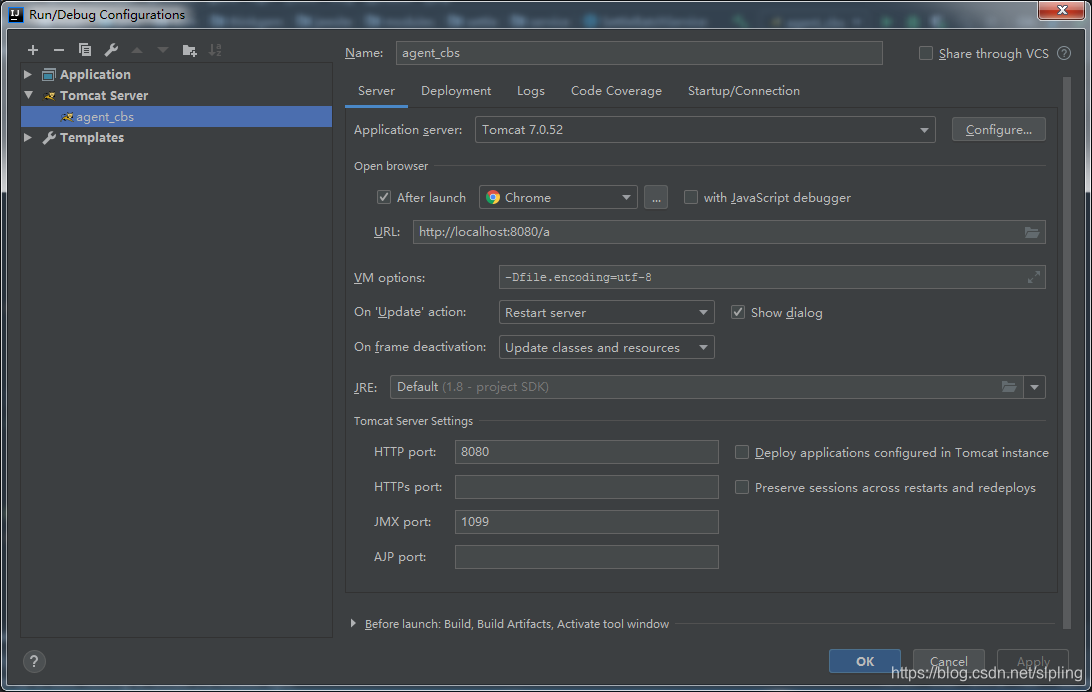Click the JMX port field
This screenshot has height=692, width=1092.
click(x=586, y=521)
